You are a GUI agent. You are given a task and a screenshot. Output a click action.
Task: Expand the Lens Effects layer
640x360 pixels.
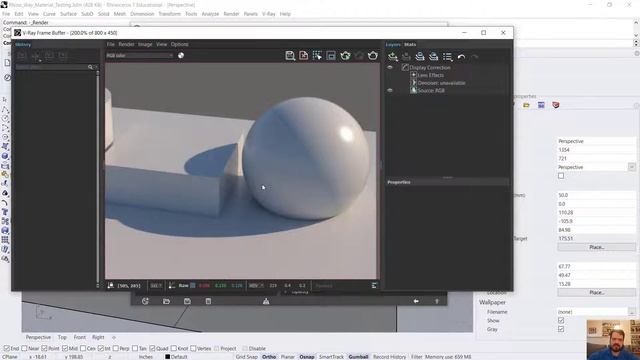[413, 75]
